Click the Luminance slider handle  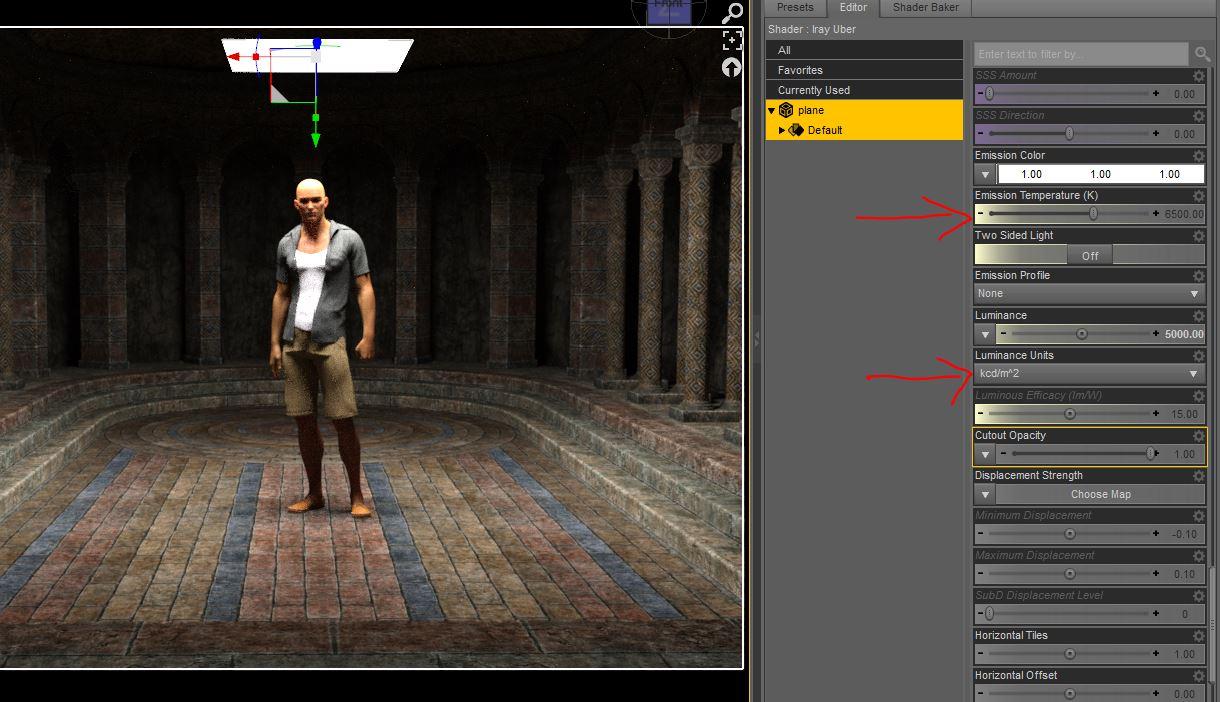click(x=1081, y=334)
